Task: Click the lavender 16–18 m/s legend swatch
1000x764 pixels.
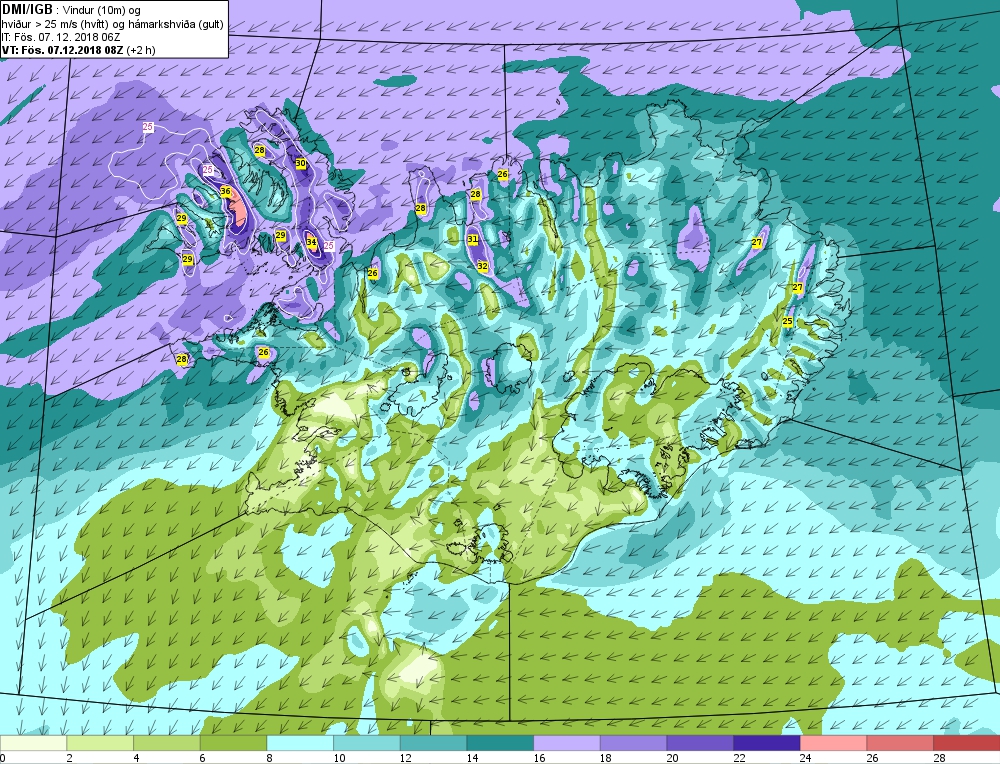Action: click(566, 743)
